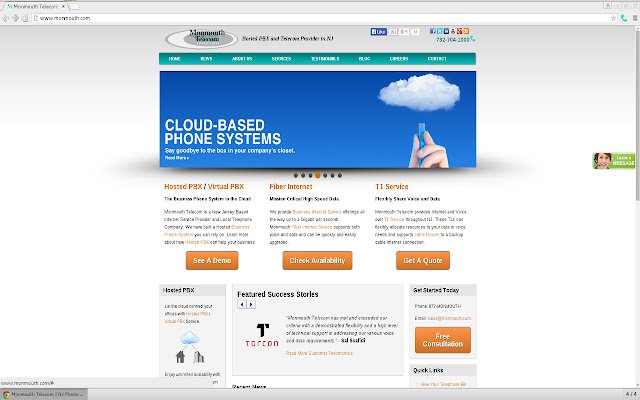The height and width of the screenshot is (400, 640).
Task: Click the browser back arrow
Action: tap(6, 18)
